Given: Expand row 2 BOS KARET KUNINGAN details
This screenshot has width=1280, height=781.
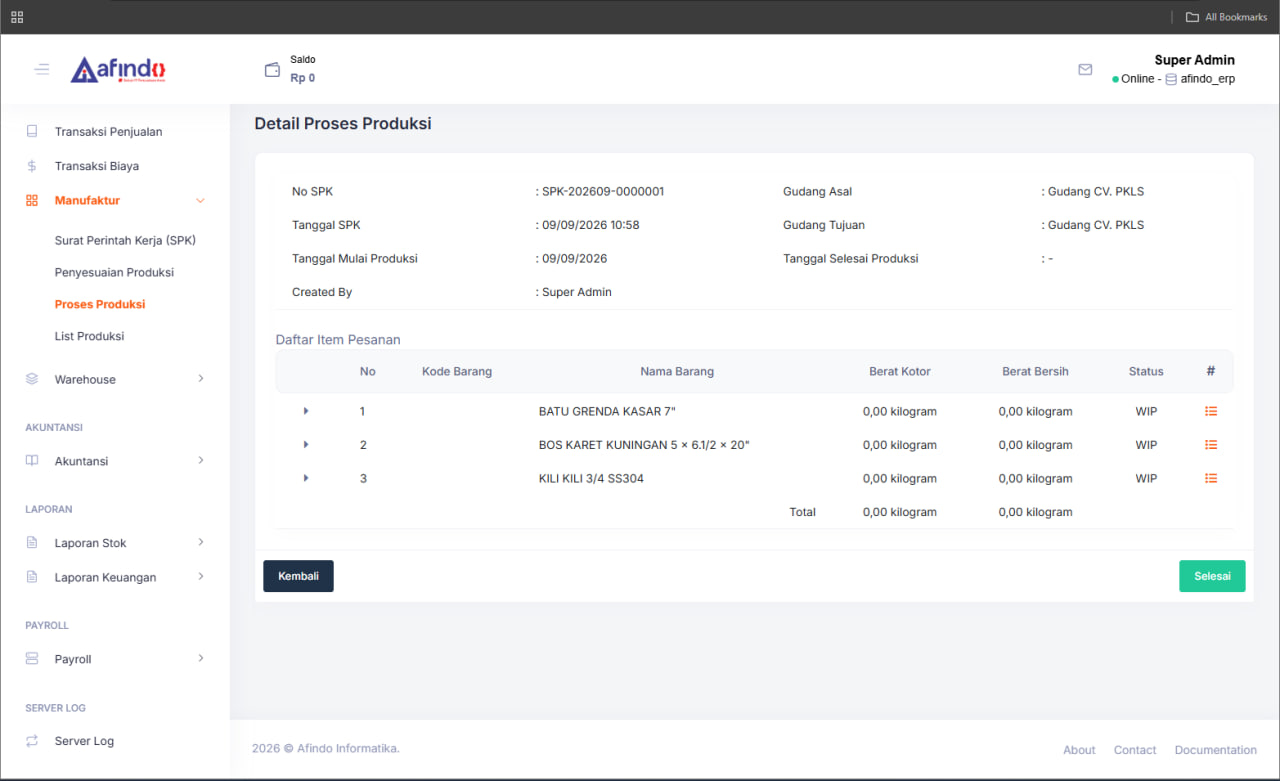Looking at the screenshot, I should 306,445.
